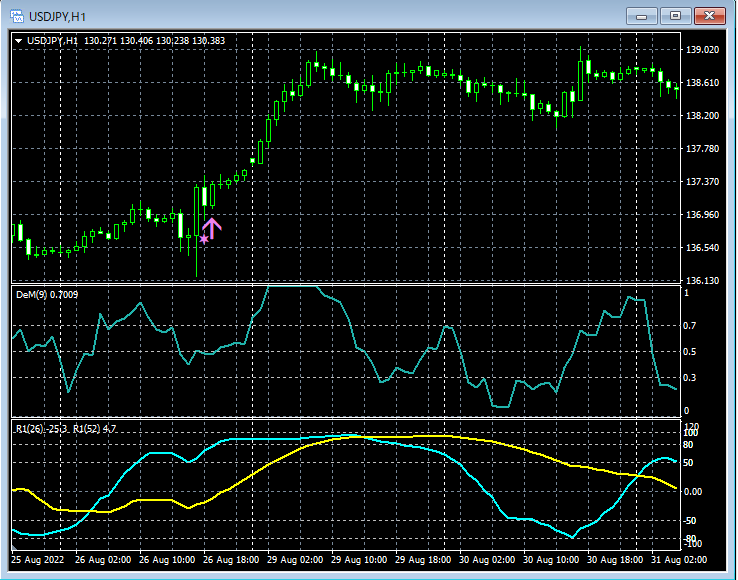Click the 136.130 price scale label

coord(703,281)
